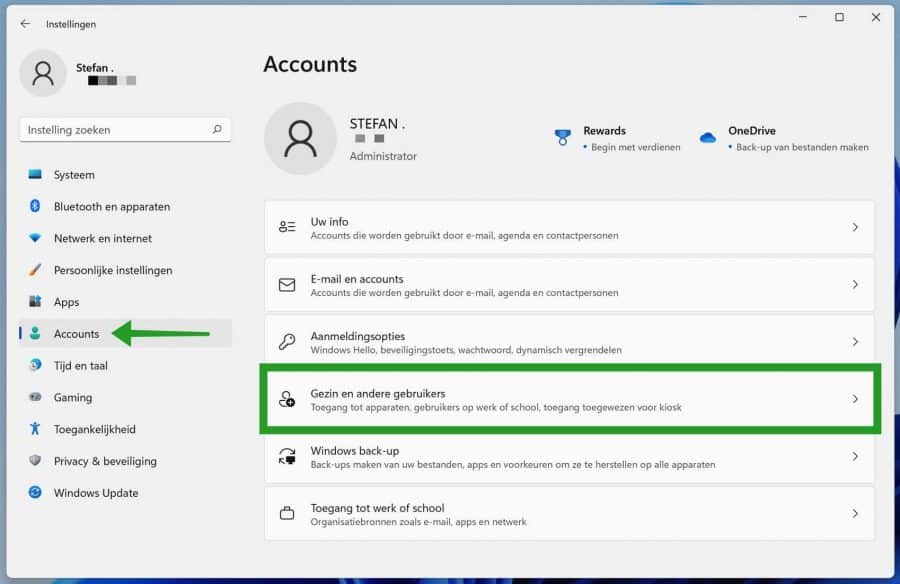Click the Windows Update icon
Viewport: 900px width, 584px height.
coord(33,493)
